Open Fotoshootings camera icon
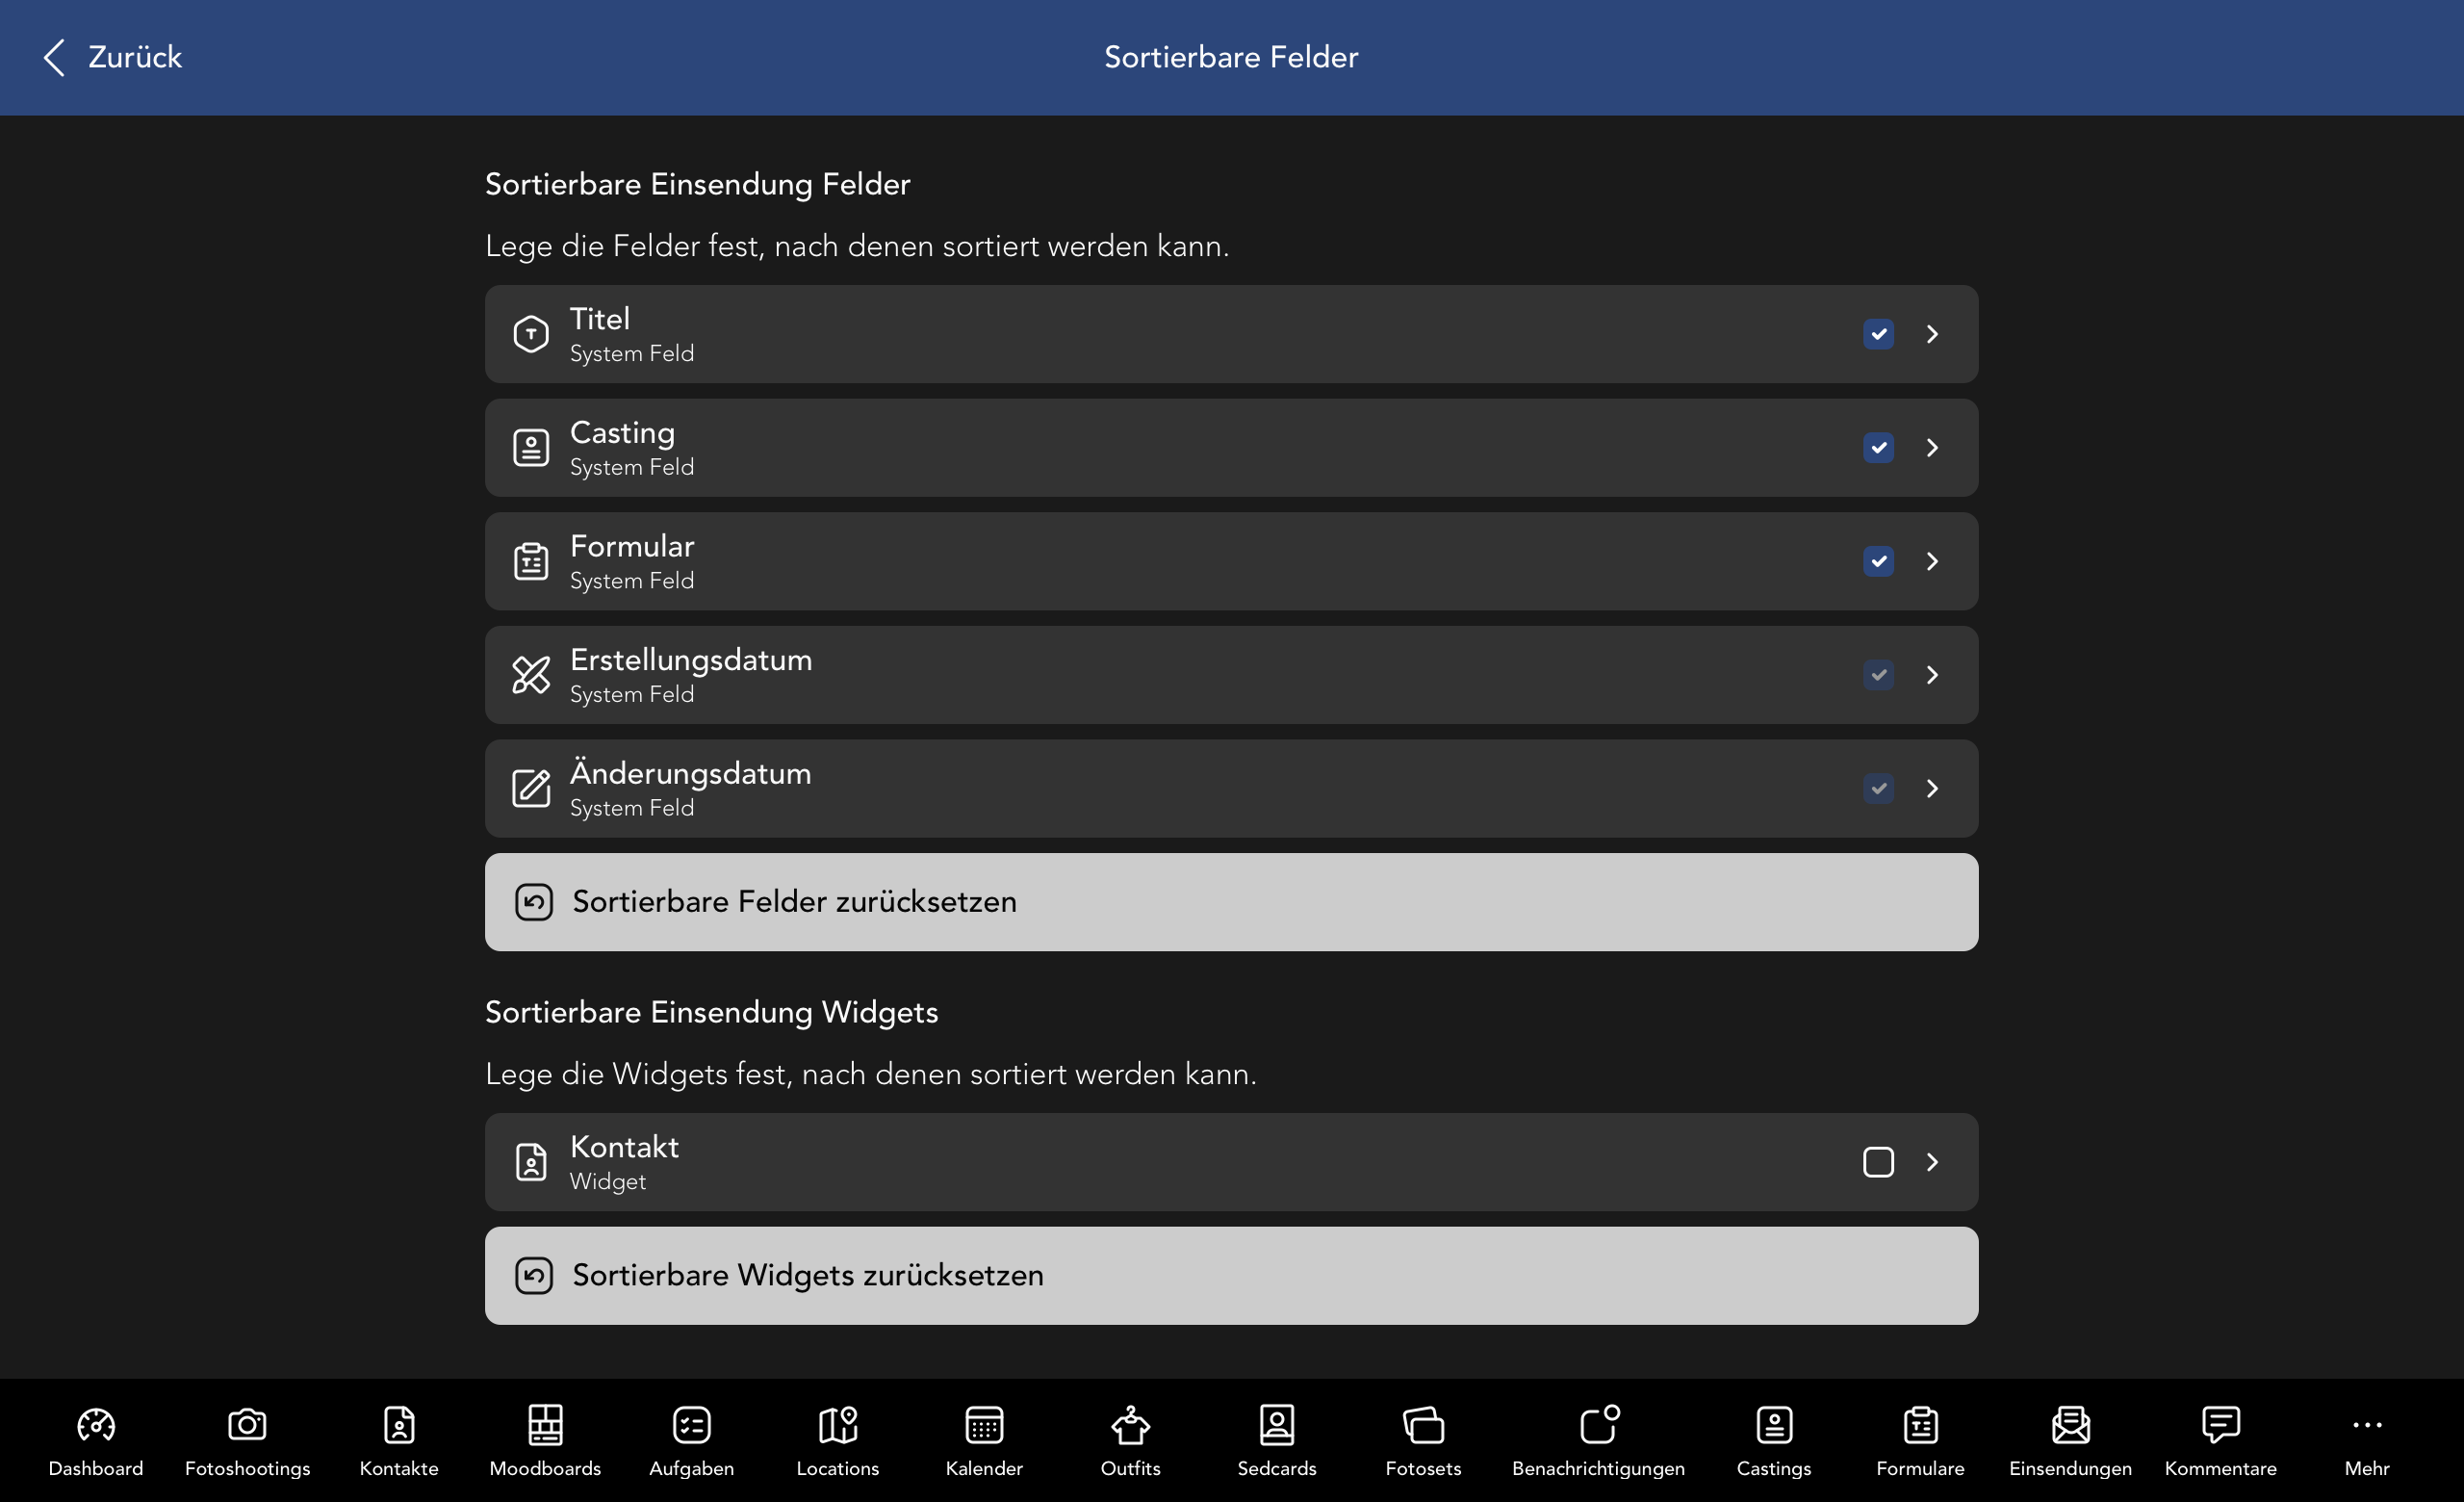Screen dimensions: 2464x1502 [247, 1425]
